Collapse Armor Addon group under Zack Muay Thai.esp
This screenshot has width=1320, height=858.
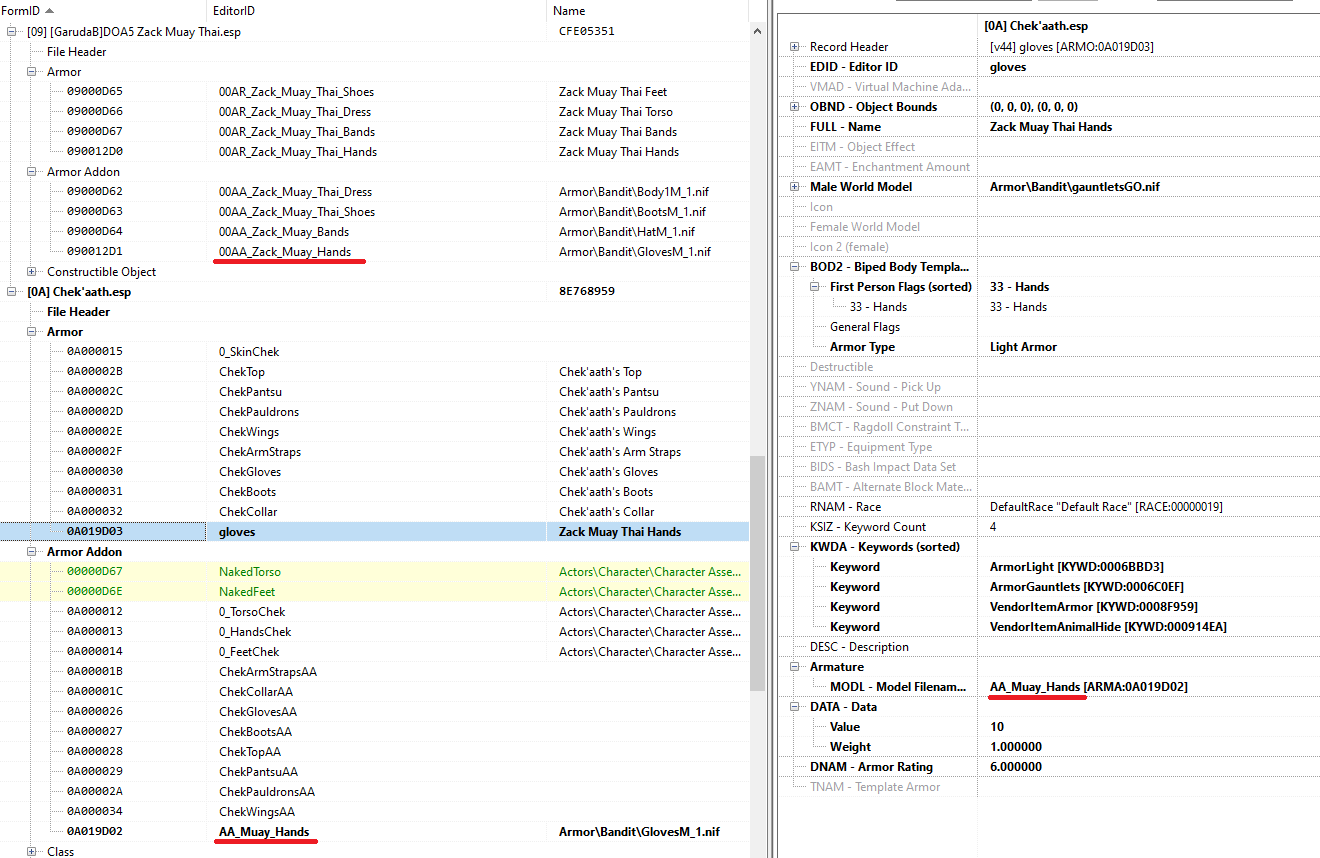point(32,172)
